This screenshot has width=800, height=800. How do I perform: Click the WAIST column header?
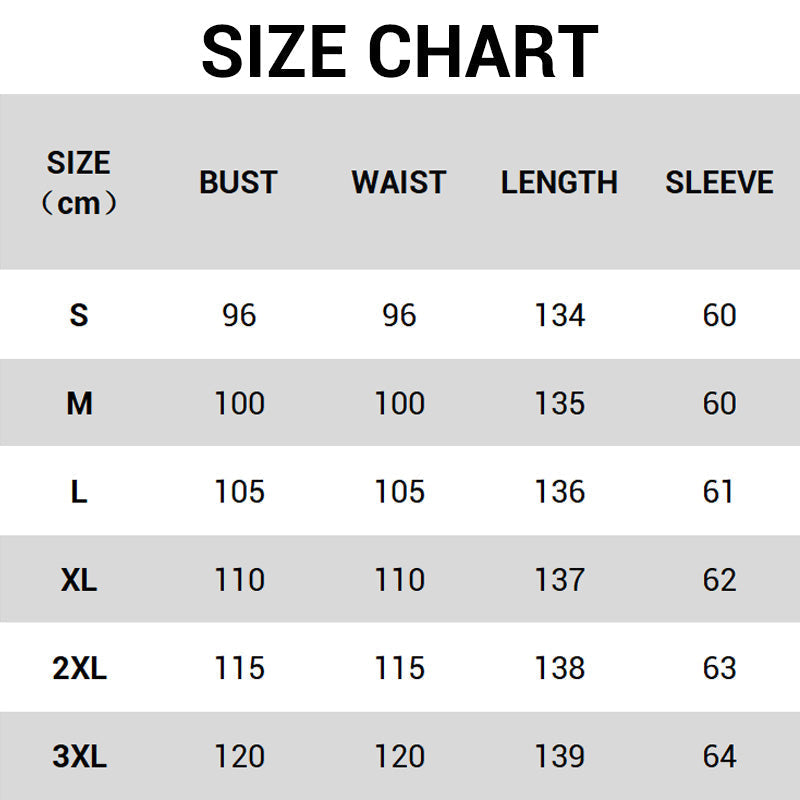click(x=398, y=182)
